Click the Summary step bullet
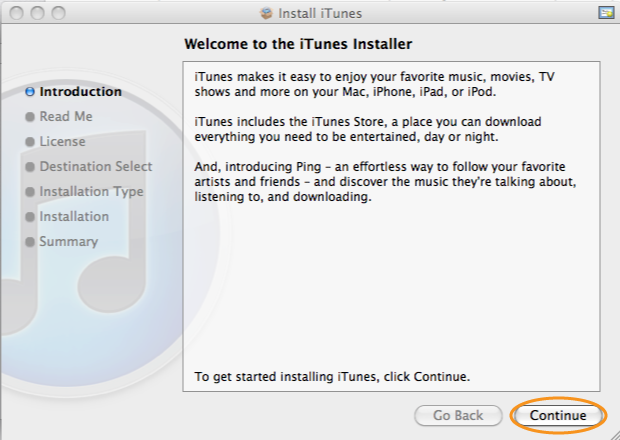 (30, 242)
